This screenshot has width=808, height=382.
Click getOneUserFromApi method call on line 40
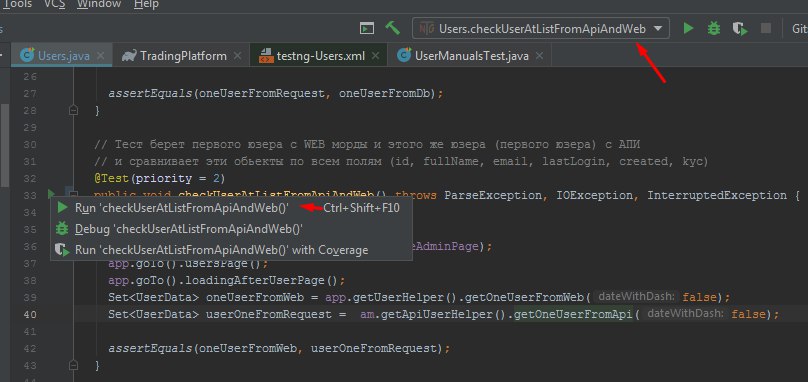pyautogui.click(x=573, y=314)
